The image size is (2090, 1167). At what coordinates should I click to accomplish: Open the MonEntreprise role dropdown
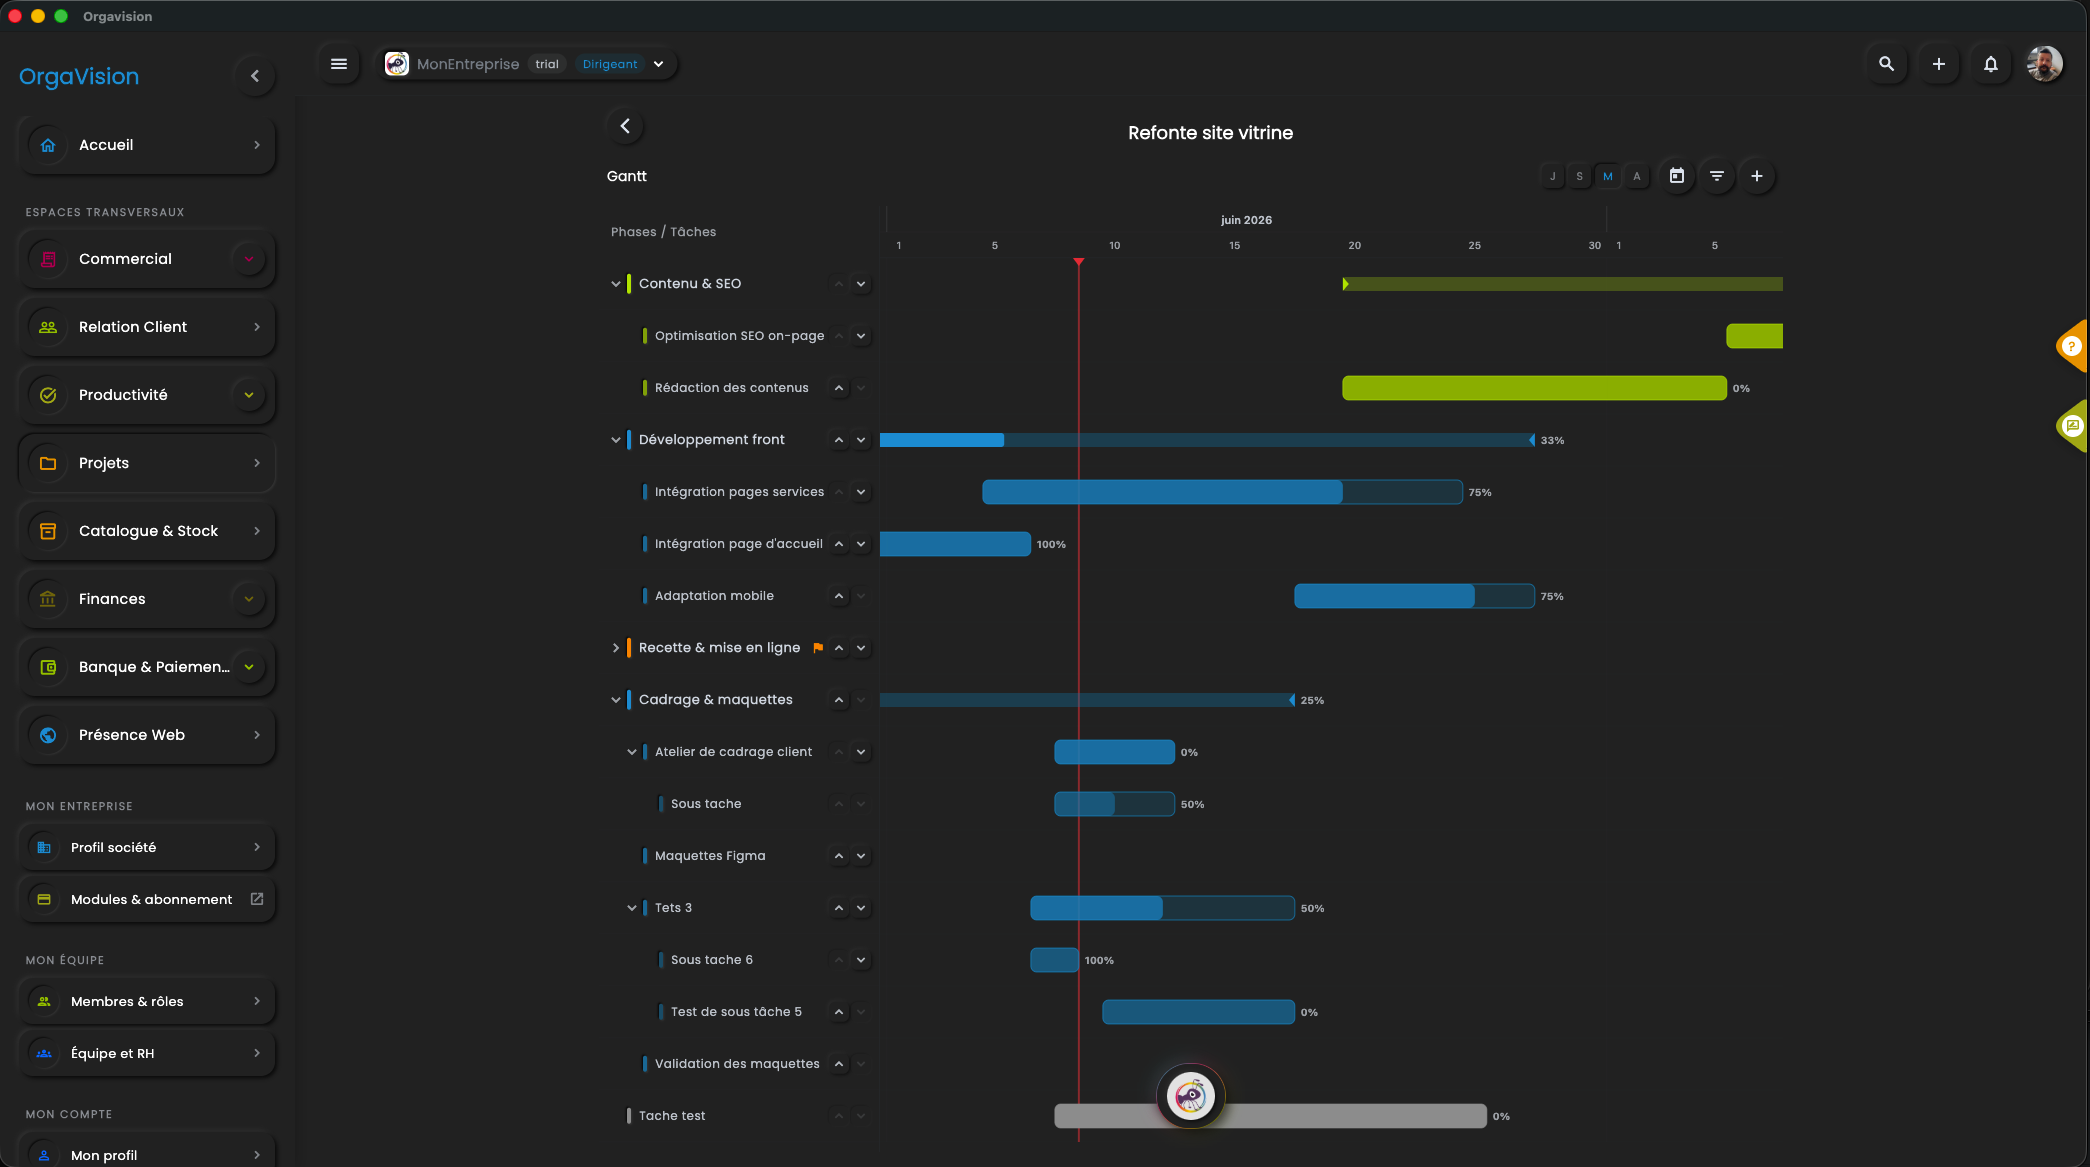[x=658, y=64]
